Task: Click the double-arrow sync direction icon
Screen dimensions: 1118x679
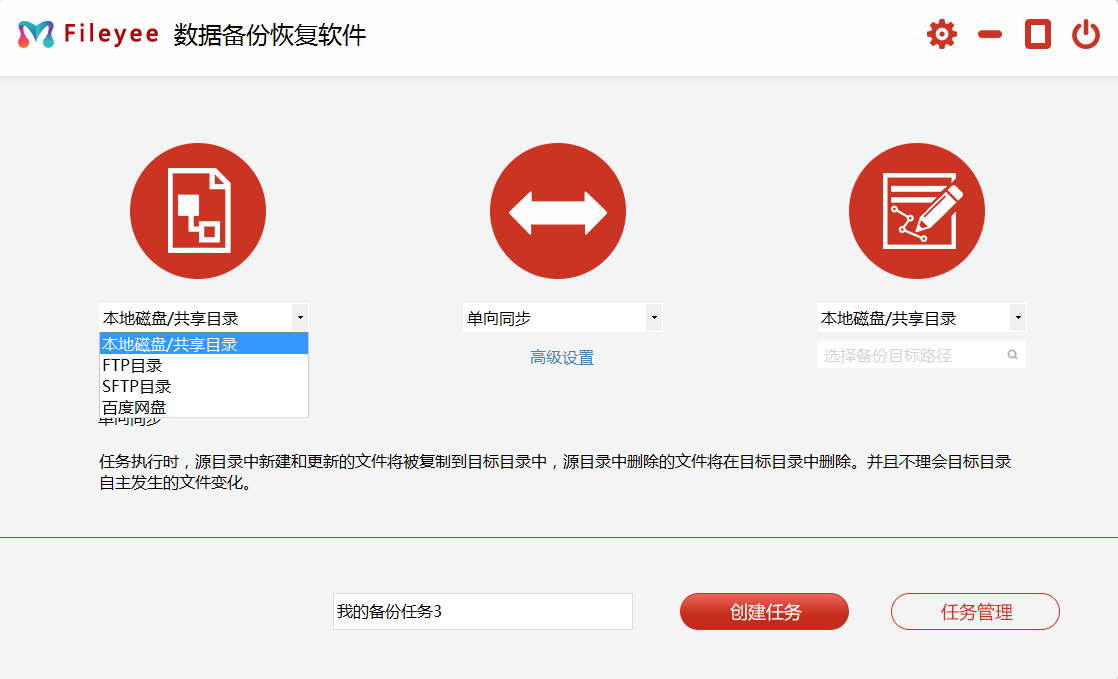Action: 557,211
